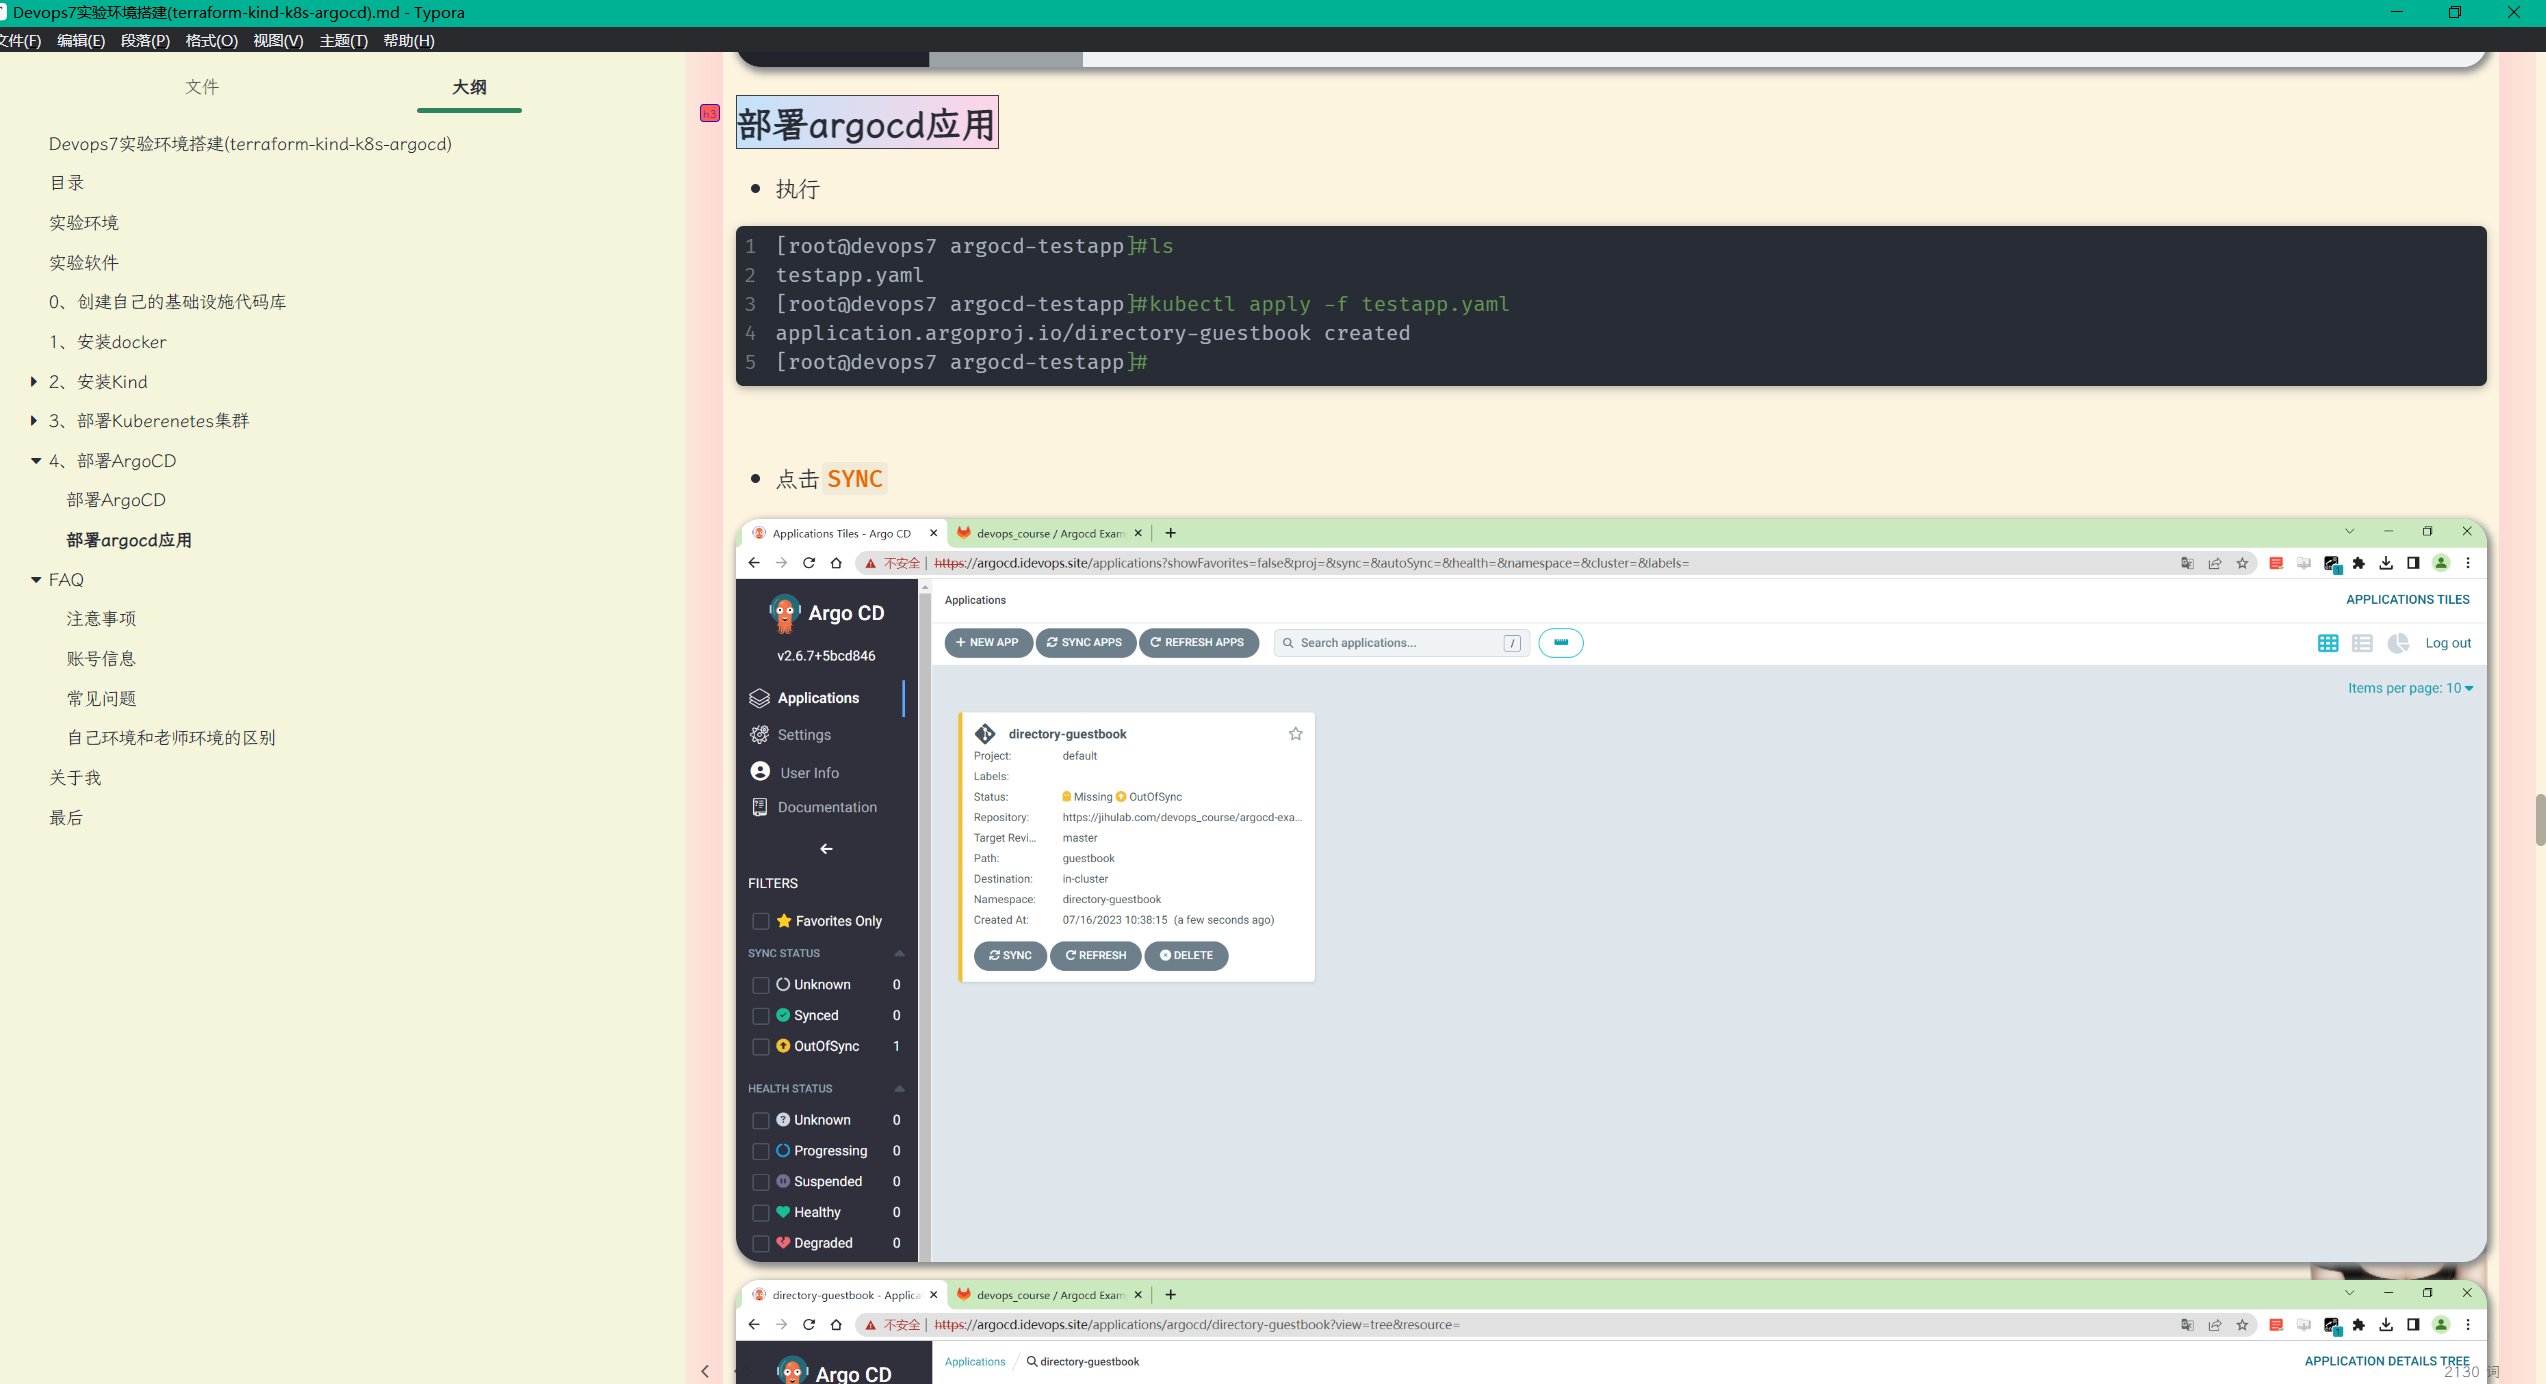The width and height of the screenshot is (2546, 1384).
Task: Click the h3 heading level marker
Action: point(709,113)
